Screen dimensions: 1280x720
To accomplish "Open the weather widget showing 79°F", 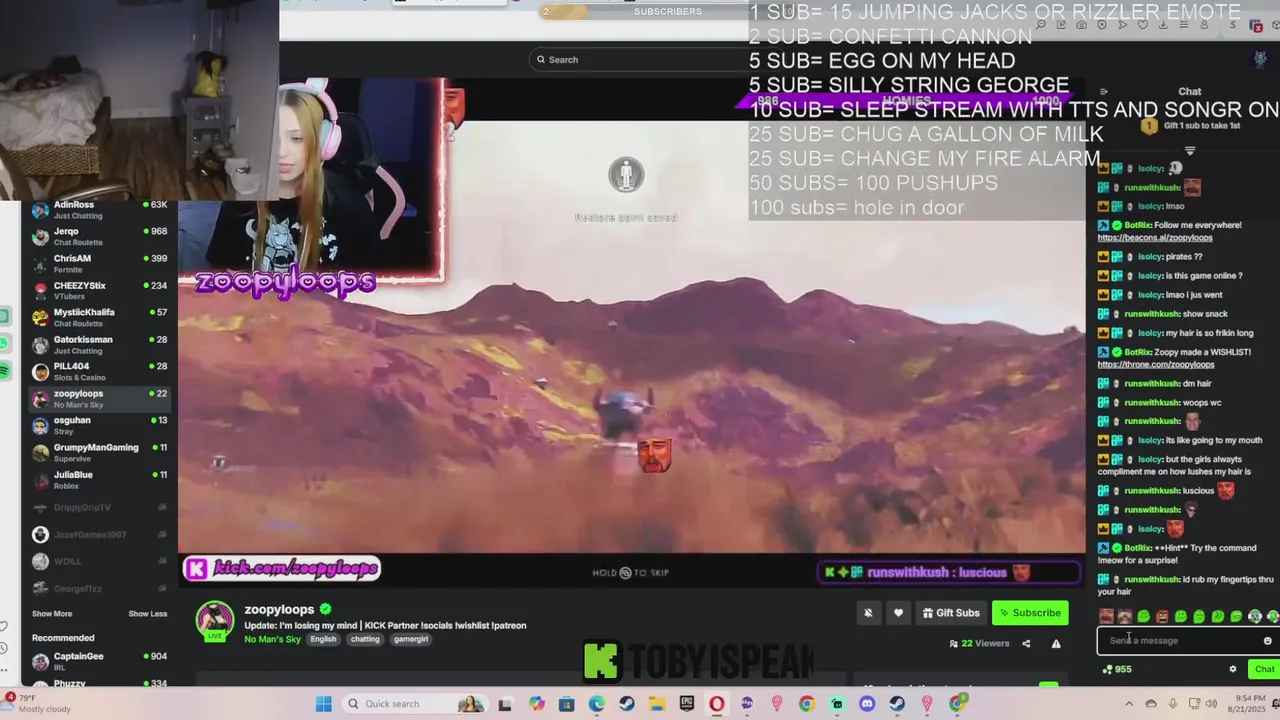I will [38, 703].
